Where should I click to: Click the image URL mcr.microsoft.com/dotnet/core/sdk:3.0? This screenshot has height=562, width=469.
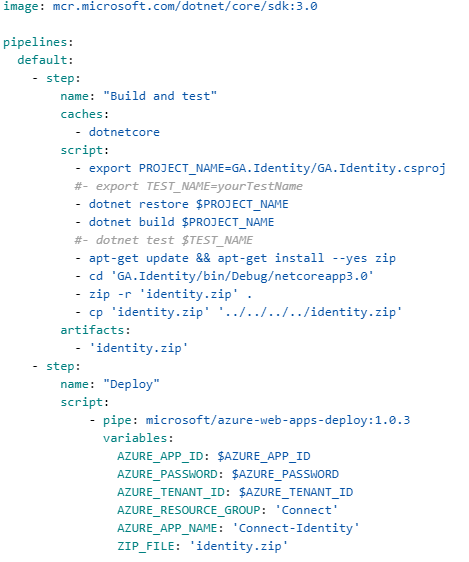185,6
